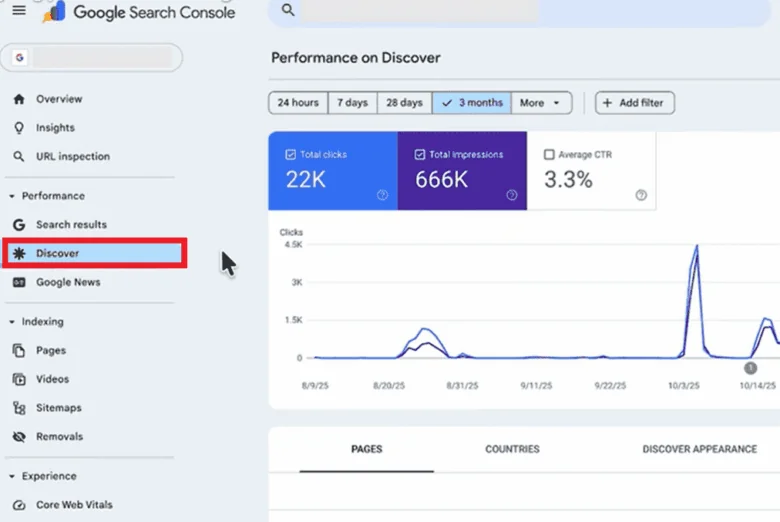Click the Core Web Vitals gauge icon
Image resolution: width=780 pixels, height=522 pixels.
19,505
